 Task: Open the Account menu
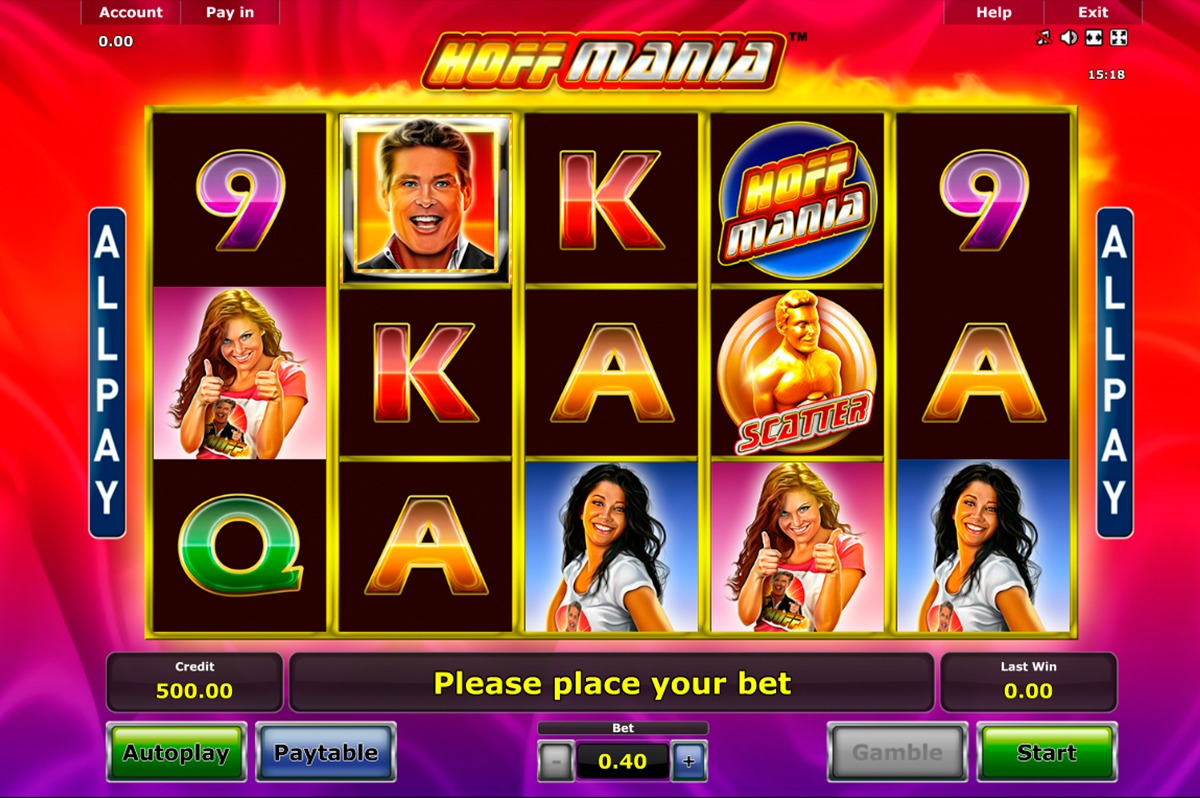point(131,12)
